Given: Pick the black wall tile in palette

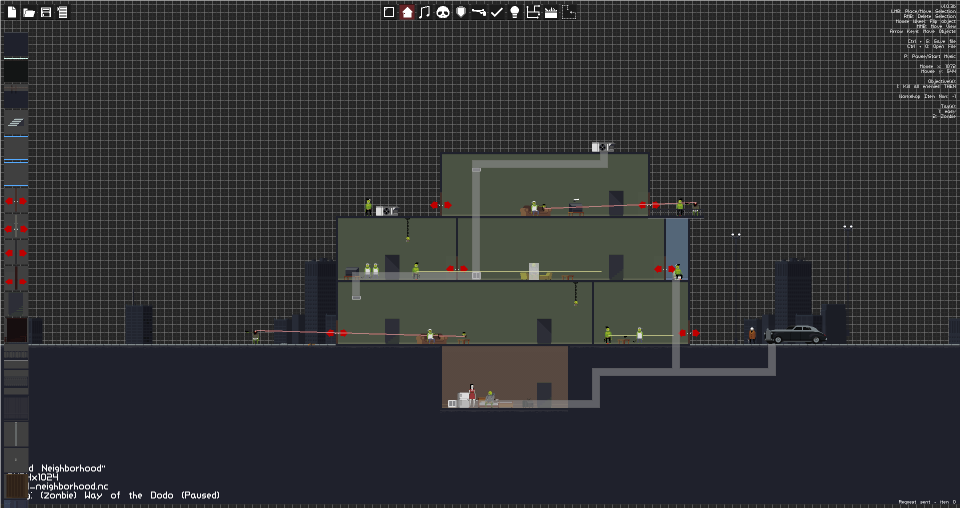Looking at the screenshot, I should pyautogui.click(x=16, y=71).
